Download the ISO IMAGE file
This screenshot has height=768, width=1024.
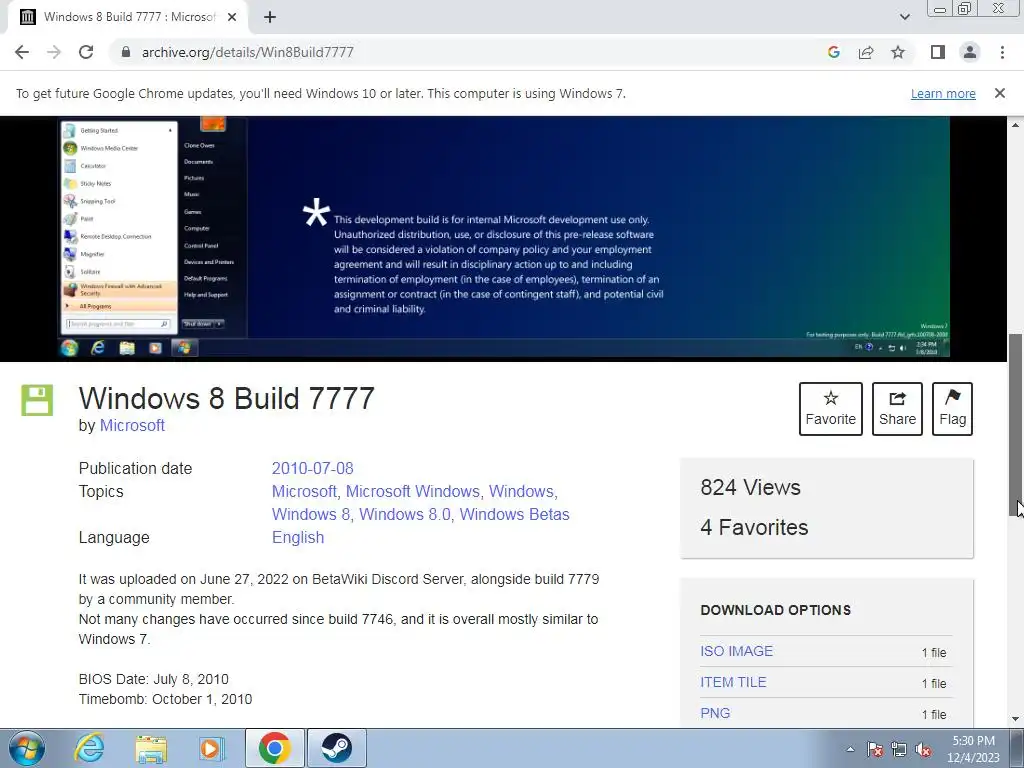click(x=737, y=651)
